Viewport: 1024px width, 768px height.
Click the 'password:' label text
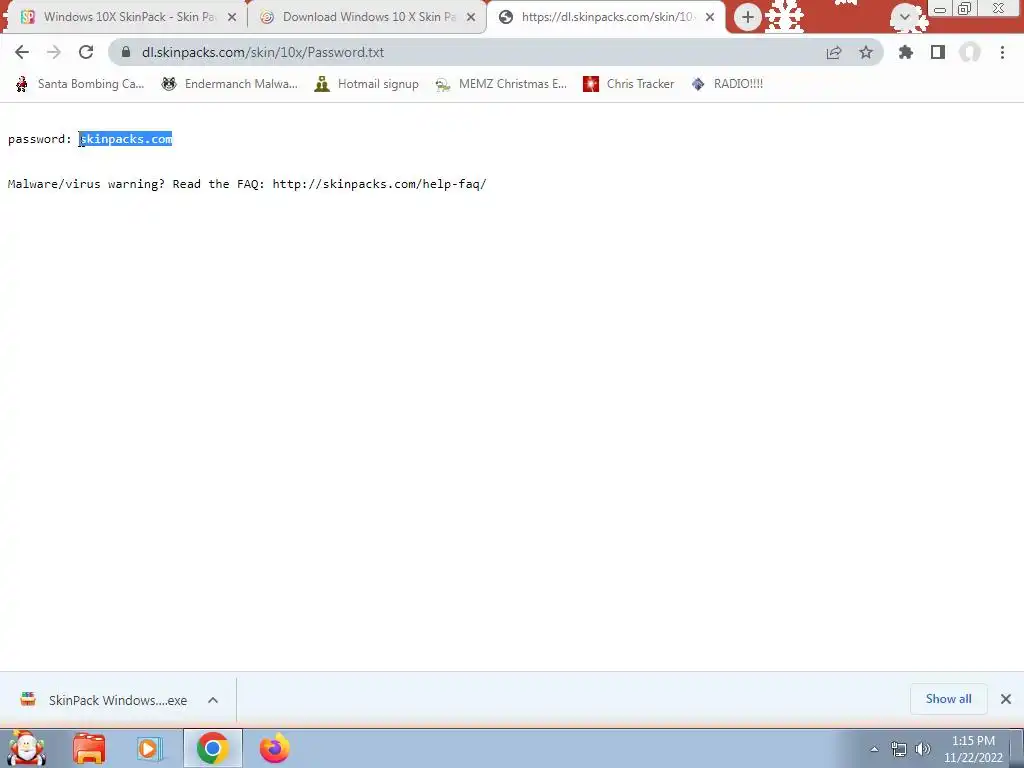pyautogui.click(x=40, y=138)
